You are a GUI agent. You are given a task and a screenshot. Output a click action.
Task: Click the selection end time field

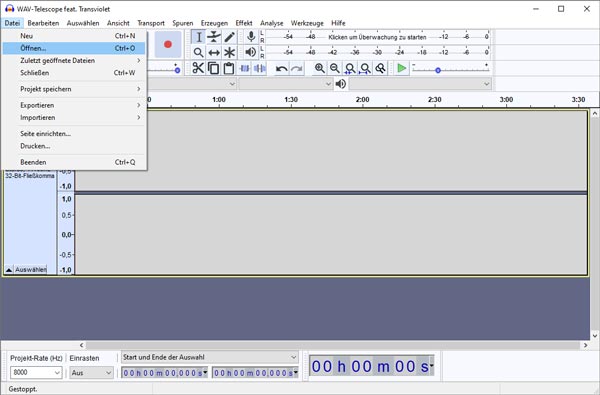(x=255, y=372)
